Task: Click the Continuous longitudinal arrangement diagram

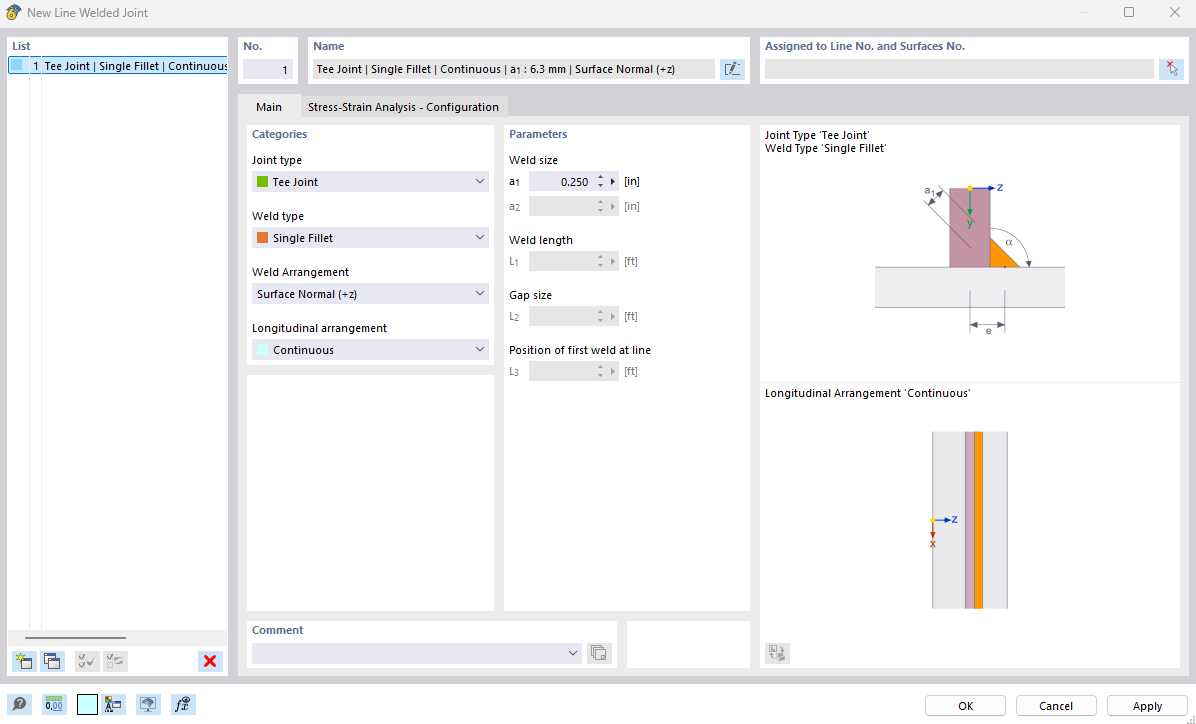Action: 969,520
